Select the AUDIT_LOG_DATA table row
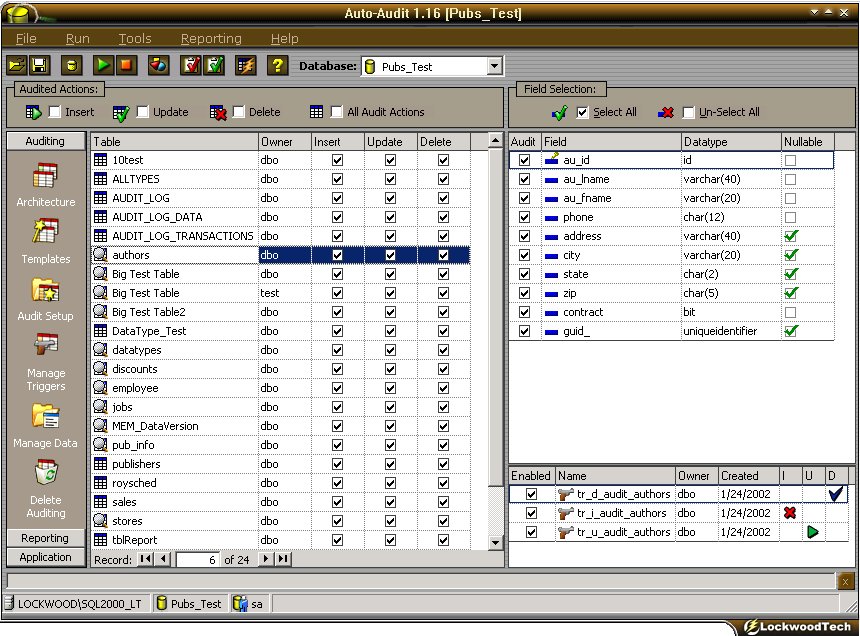Viewport: 860px width, 636px height. tap(281, 217)
